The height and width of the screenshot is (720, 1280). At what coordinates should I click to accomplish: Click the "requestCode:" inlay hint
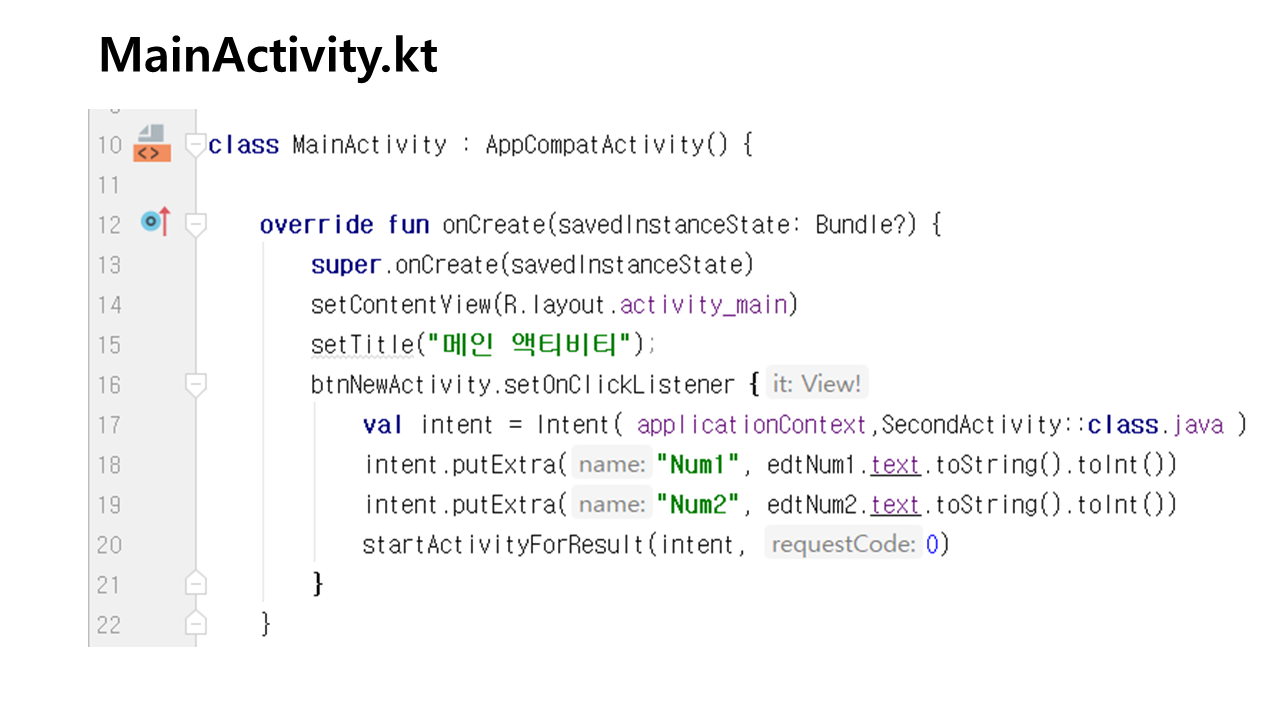pos(842,545)
